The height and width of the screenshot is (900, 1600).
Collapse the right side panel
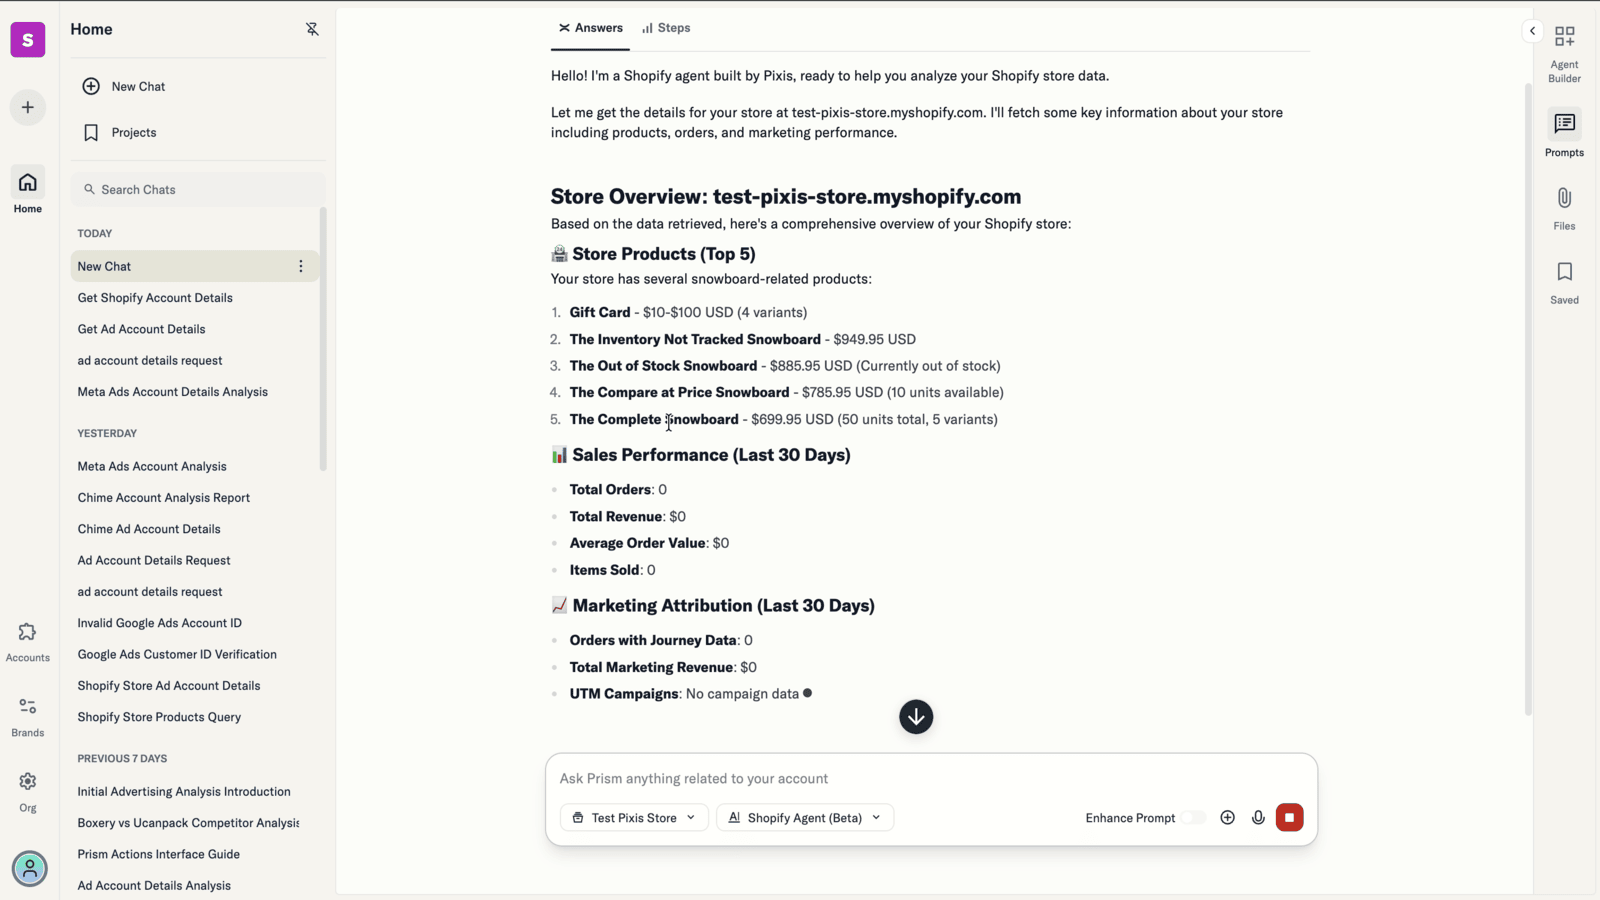click(x=1532, y=30)
